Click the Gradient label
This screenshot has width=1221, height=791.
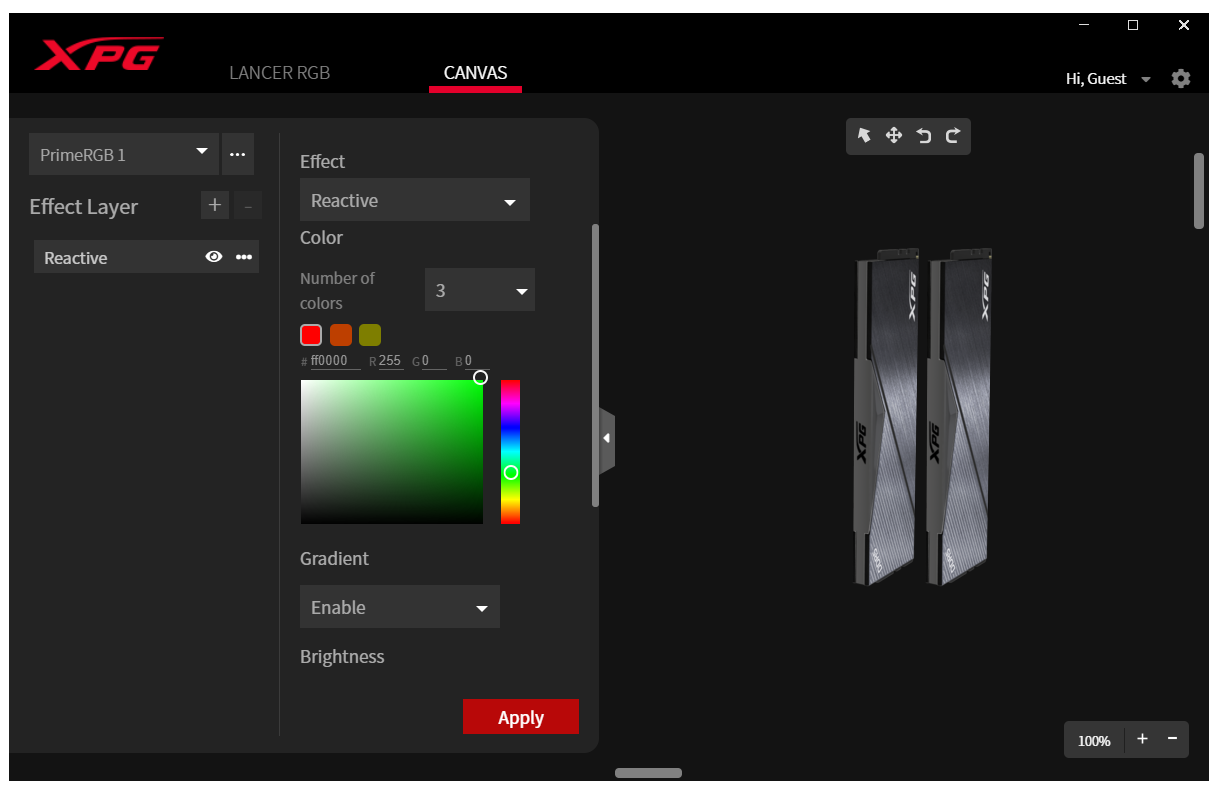pyautogui.click(x=334, y=558)
